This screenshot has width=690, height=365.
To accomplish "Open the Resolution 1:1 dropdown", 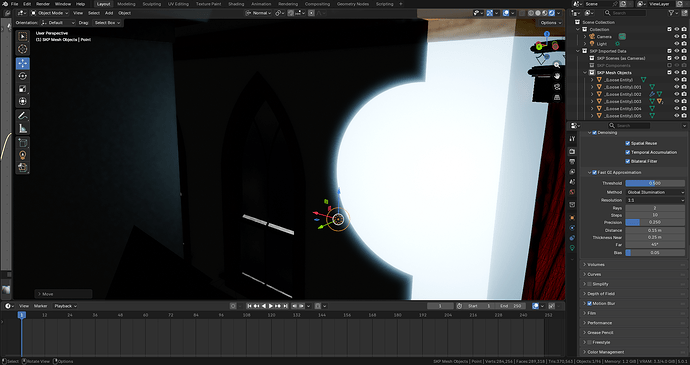I will tap(655, 200).
